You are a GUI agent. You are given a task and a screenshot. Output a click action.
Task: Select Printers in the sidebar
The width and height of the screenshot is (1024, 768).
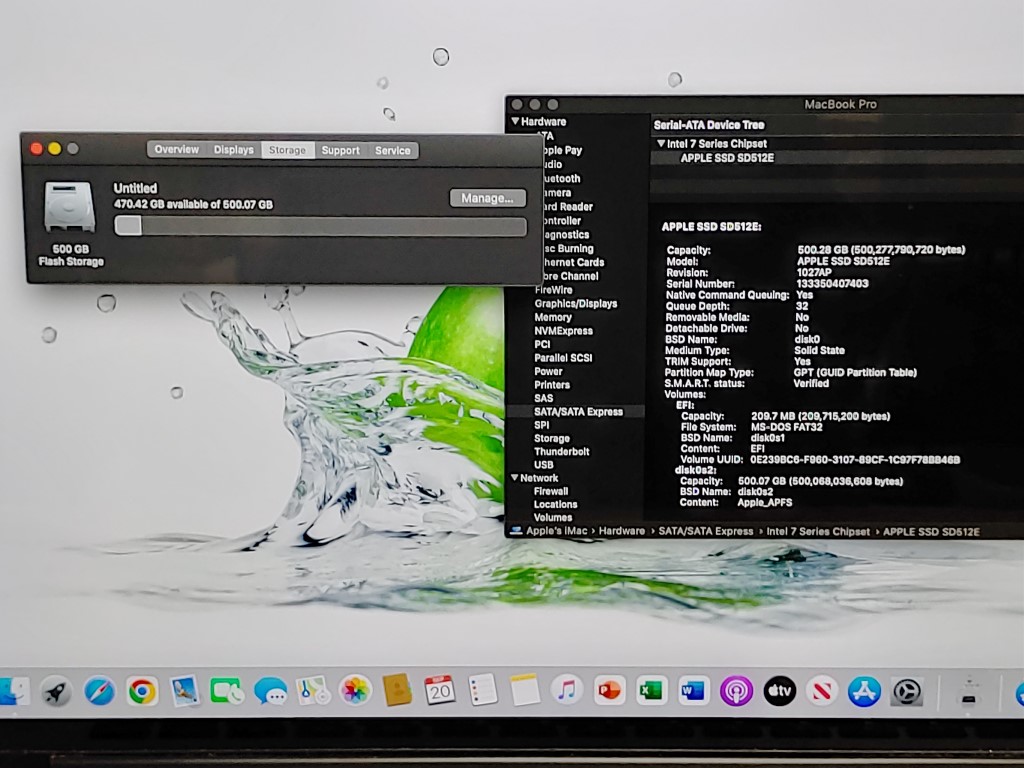pyautogui.click(x=552, y=385)
